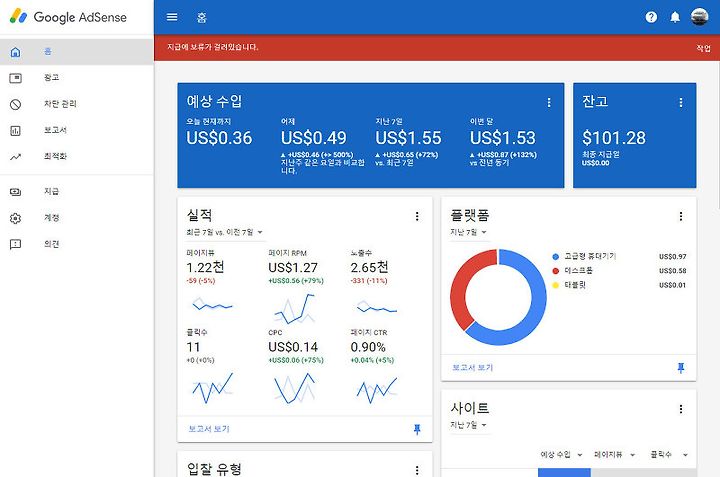The height and width of the screenshot is (477, 720).
Task: Click the red segment of the donut chart
Action: pyautogui.click(x=461, y=285)
